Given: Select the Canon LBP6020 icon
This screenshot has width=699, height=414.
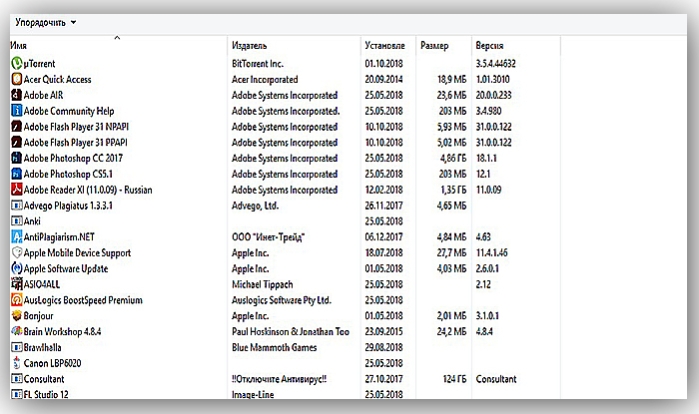Looking at the screenshot, I should click(x=16, y=363).
